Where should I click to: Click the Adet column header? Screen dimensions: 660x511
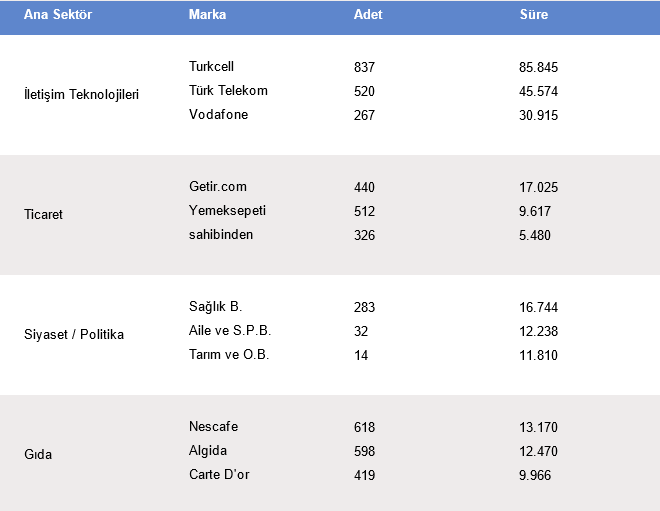point(368,15)
